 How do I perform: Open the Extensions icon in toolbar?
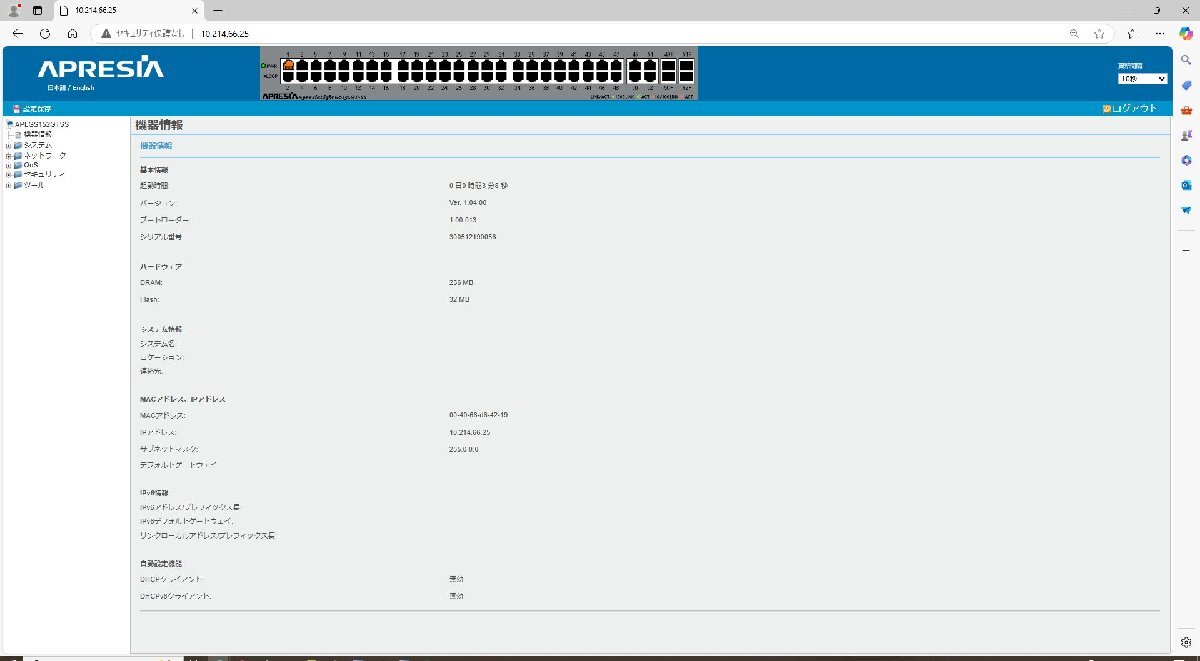pyautogui.click(x=1130, y=33)
